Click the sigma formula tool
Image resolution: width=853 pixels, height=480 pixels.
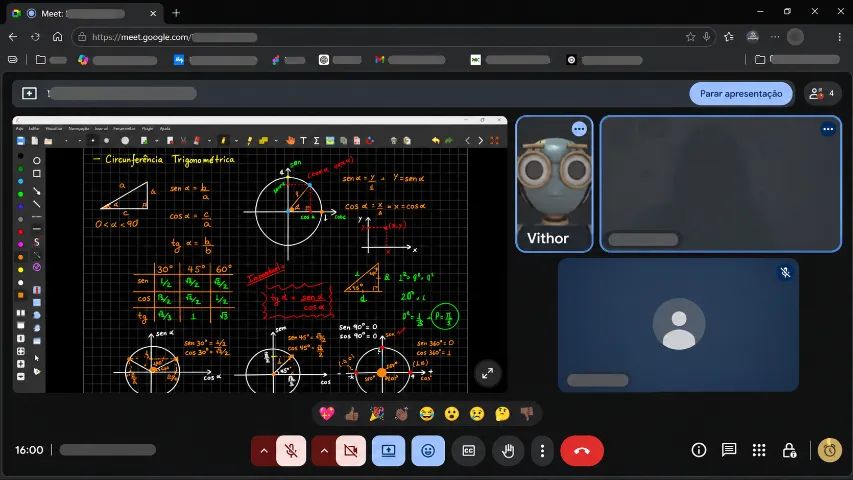316,140
